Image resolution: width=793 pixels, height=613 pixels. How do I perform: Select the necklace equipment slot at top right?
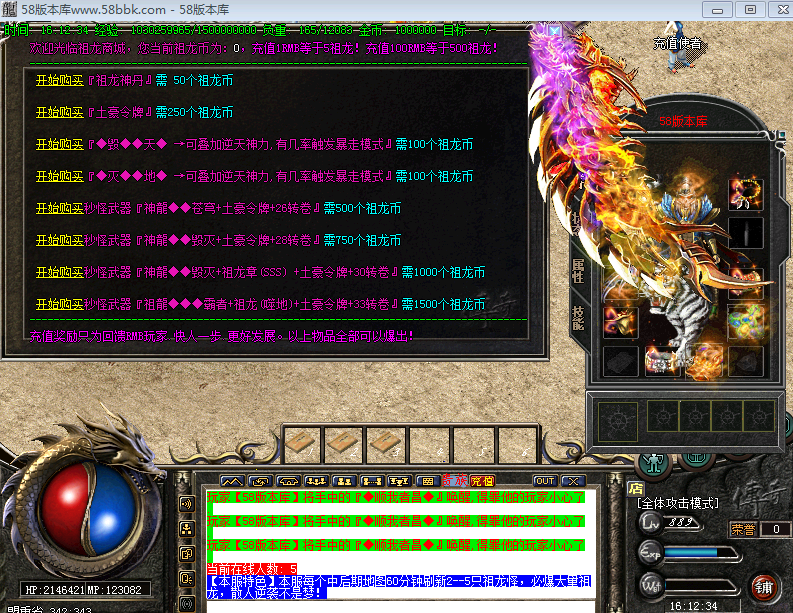(745, 194)
